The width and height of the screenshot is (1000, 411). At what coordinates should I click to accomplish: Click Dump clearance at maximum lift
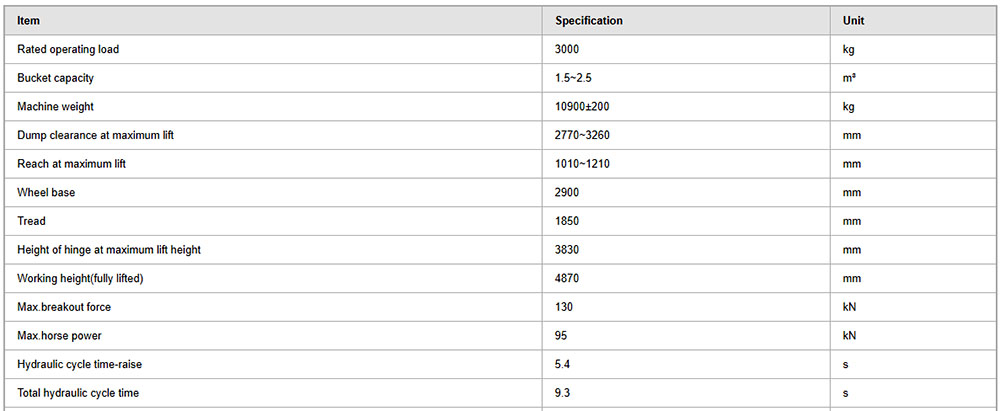click(x=95, y=135)
